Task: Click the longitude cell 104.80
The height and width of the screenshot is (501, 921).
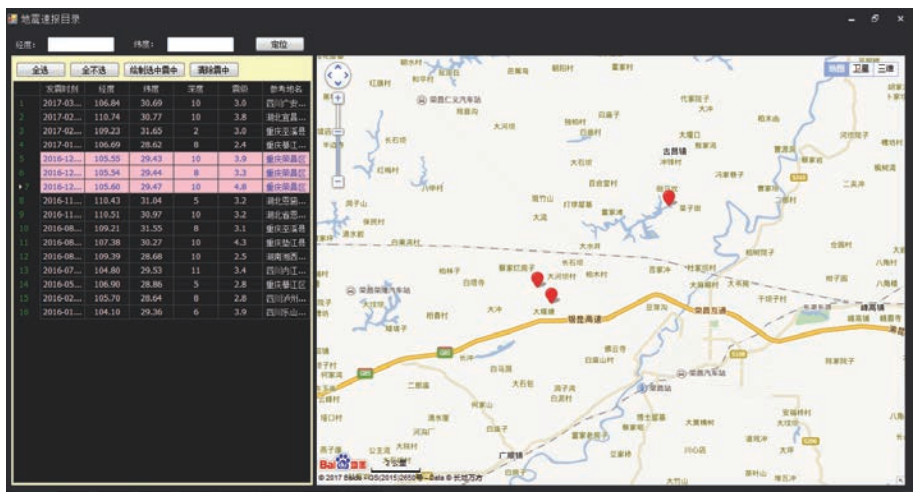Action: tap(107, 270)
